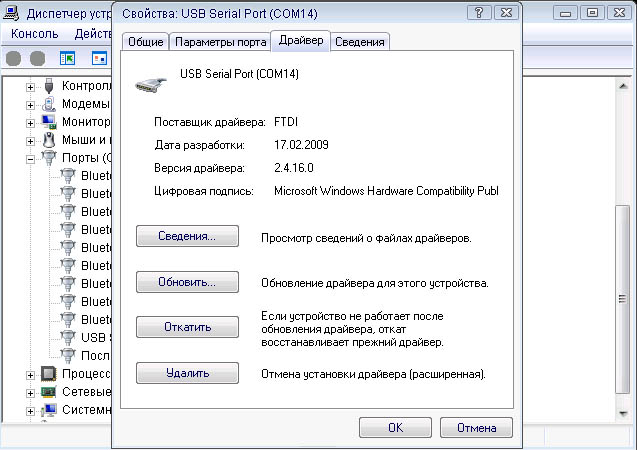Click the Системные devices computer icon

coord(50,410)
